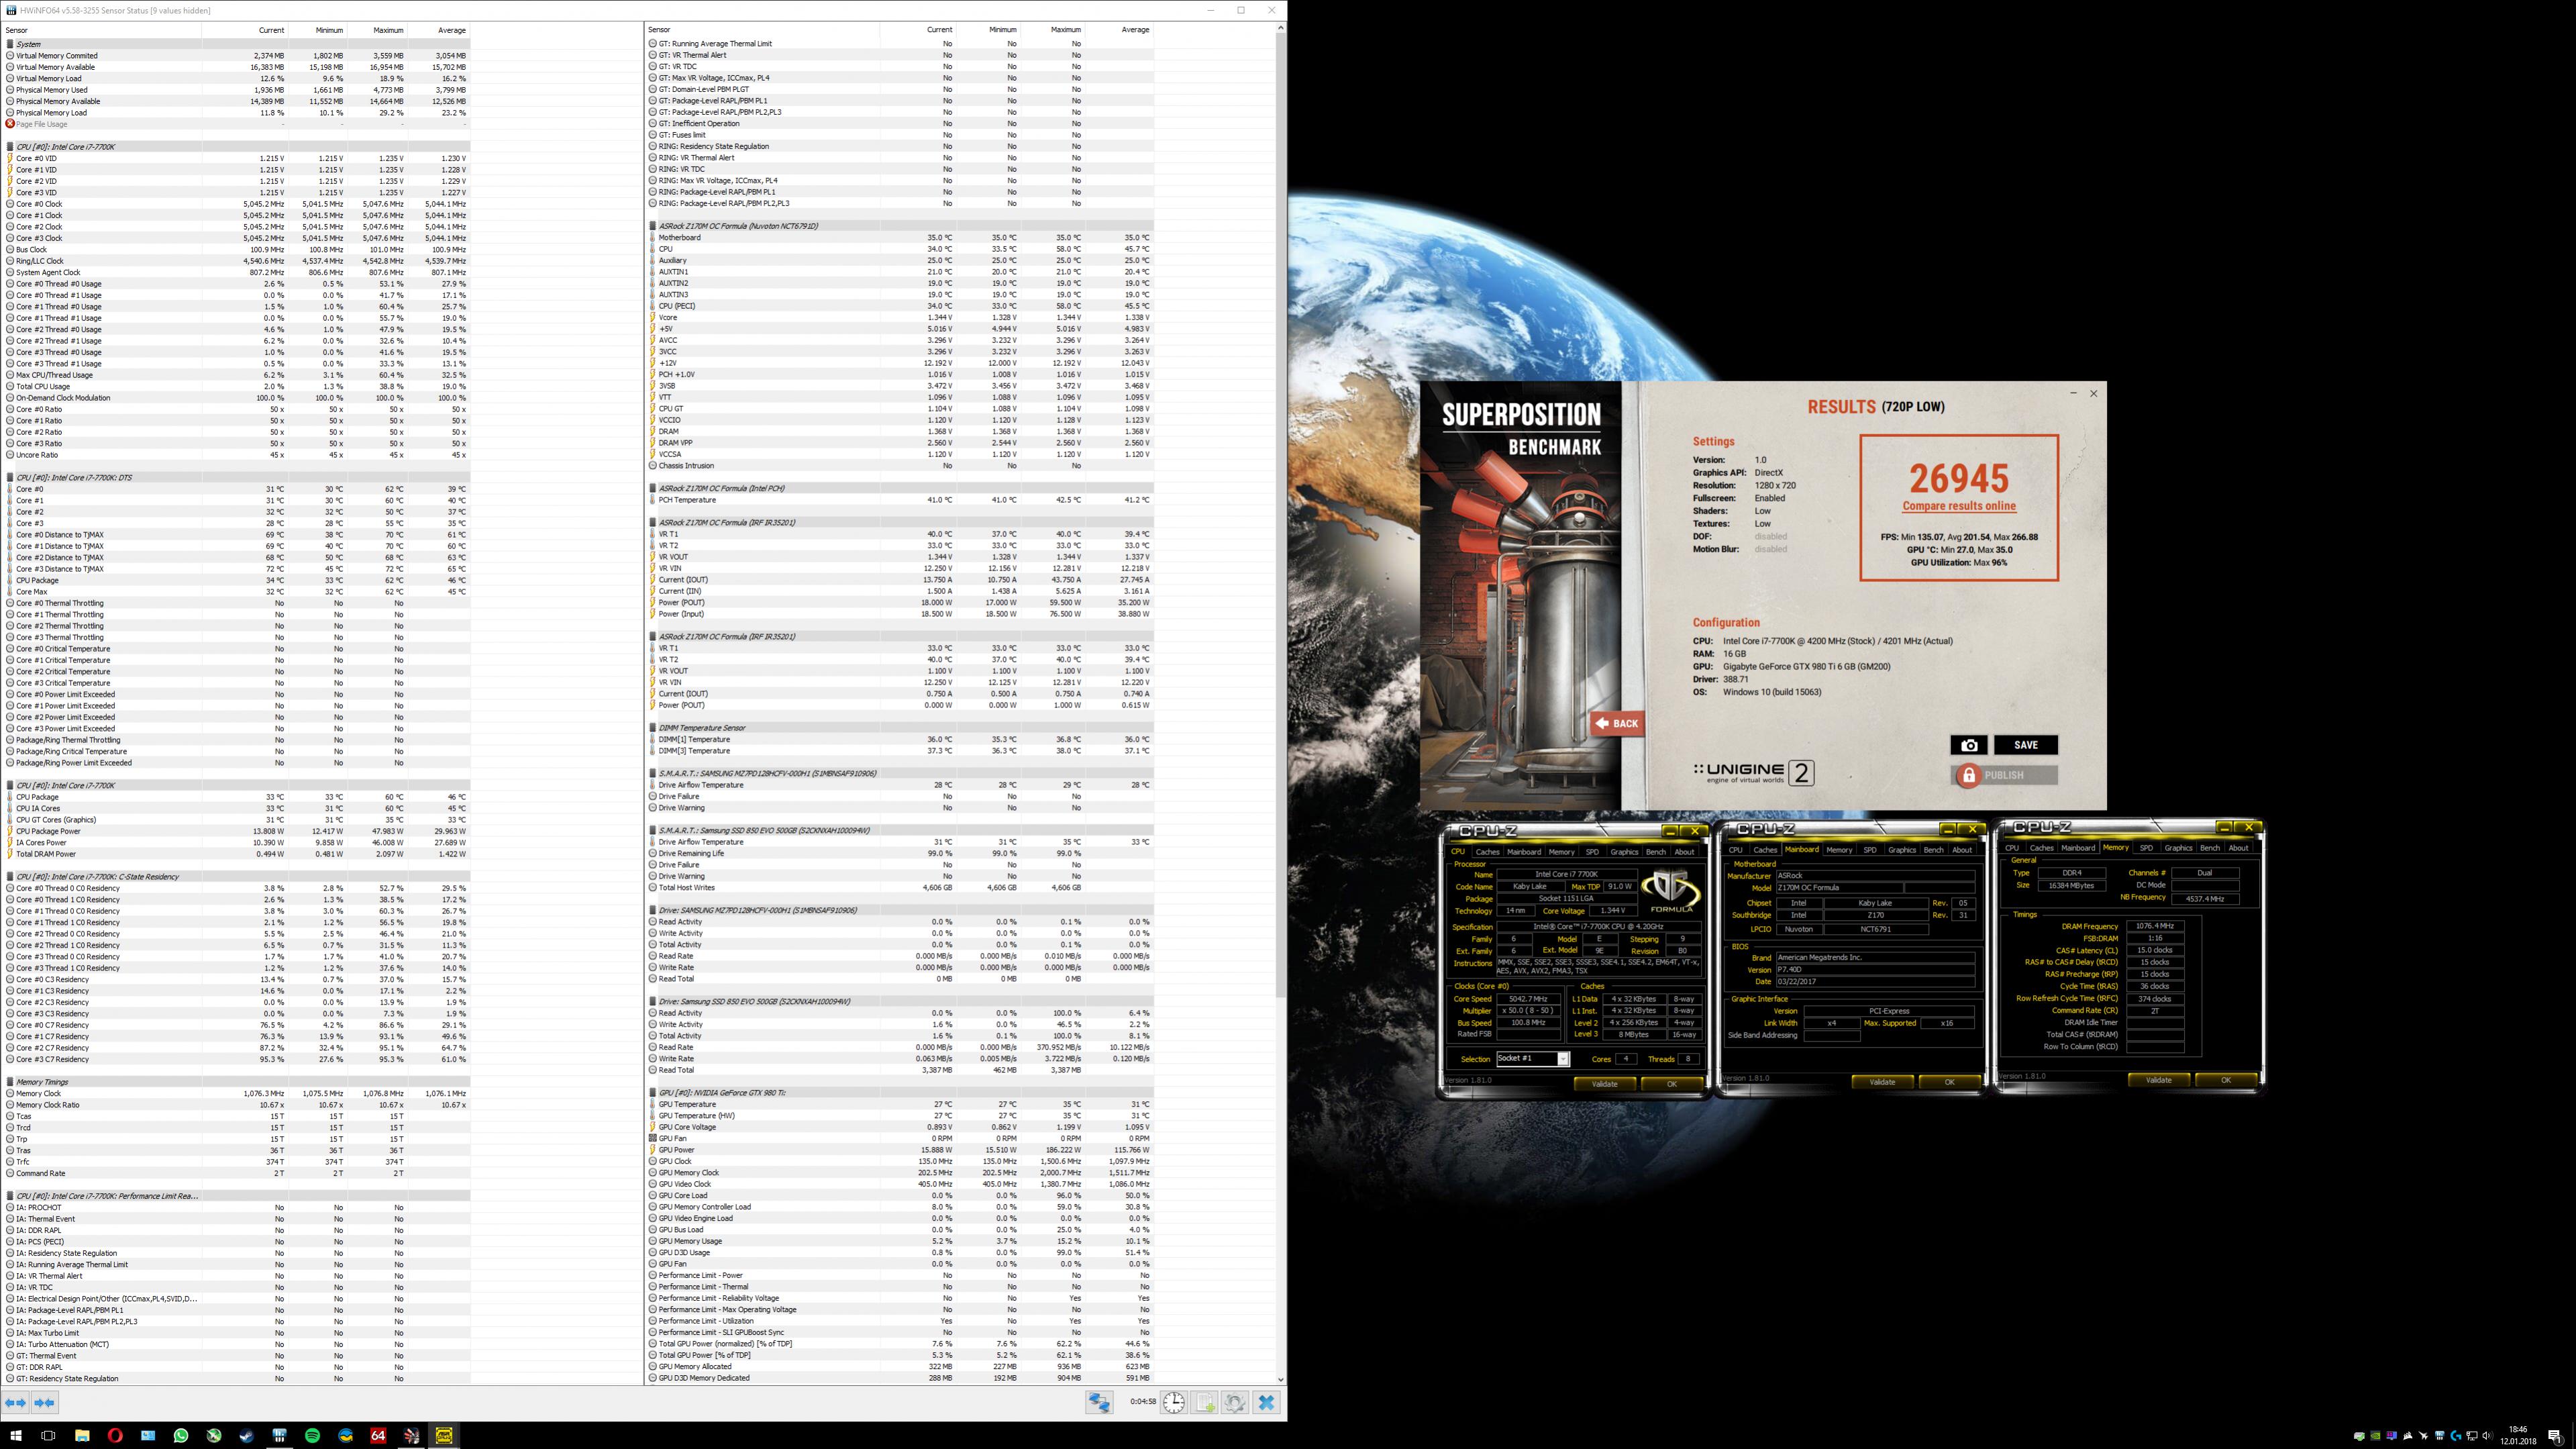Viewport: 2576px width, 1449px height.
Task: Click the start logging document icon
Action: coord(1205,1402)
